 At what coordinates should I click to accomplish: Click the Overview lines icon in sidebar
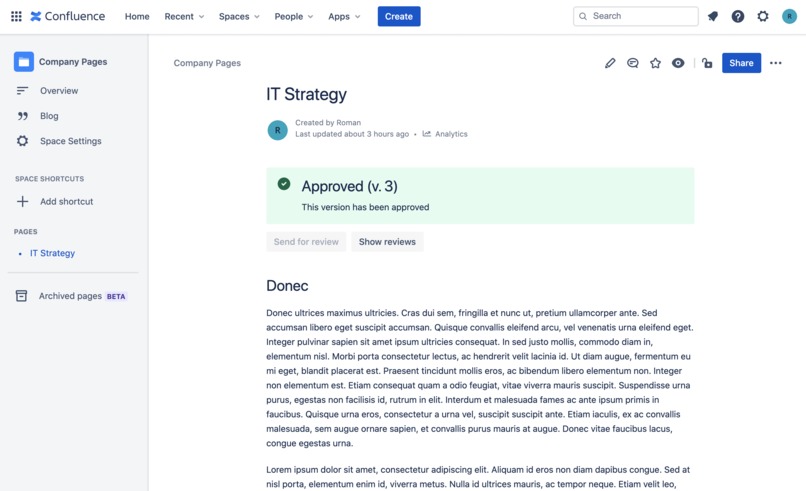22,90
